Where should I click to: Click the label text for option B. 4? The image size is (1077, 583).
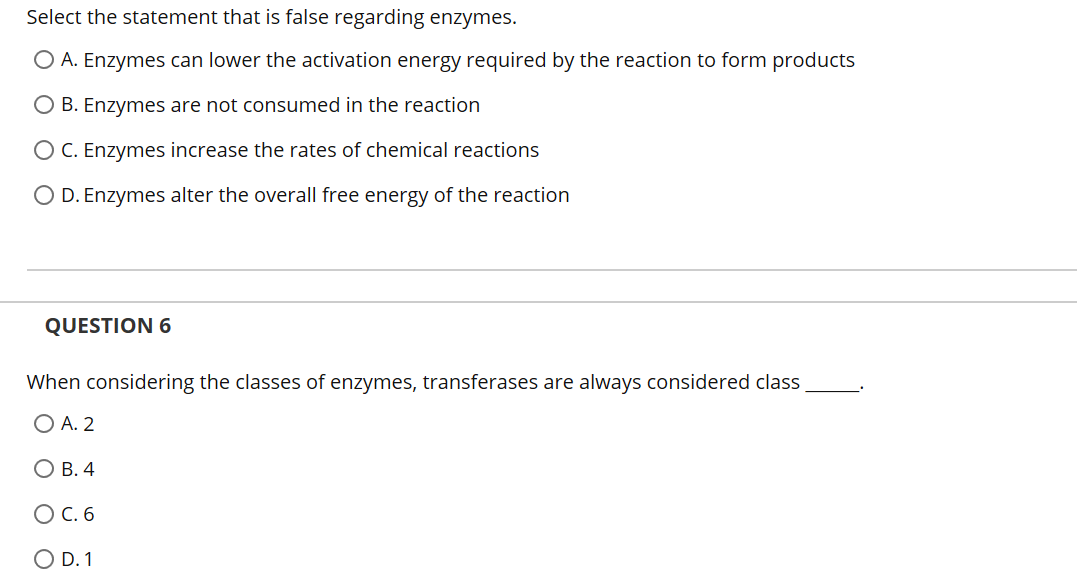pos(77,468)
